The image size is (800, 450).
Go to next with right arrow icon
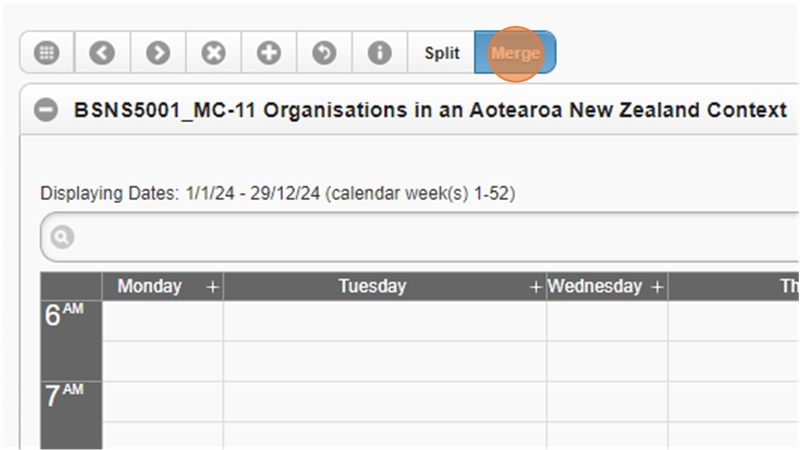158,53
